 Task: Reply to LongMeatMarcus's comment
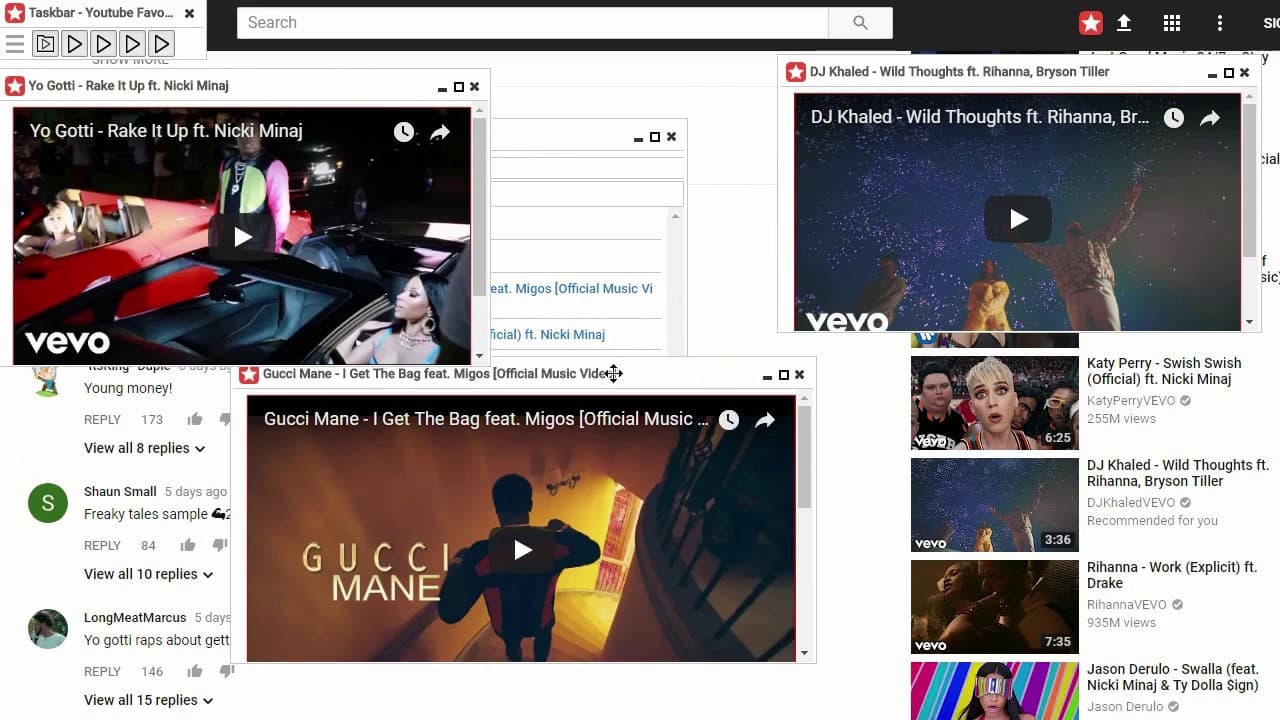pyautogui.click(x=102, y=671)
